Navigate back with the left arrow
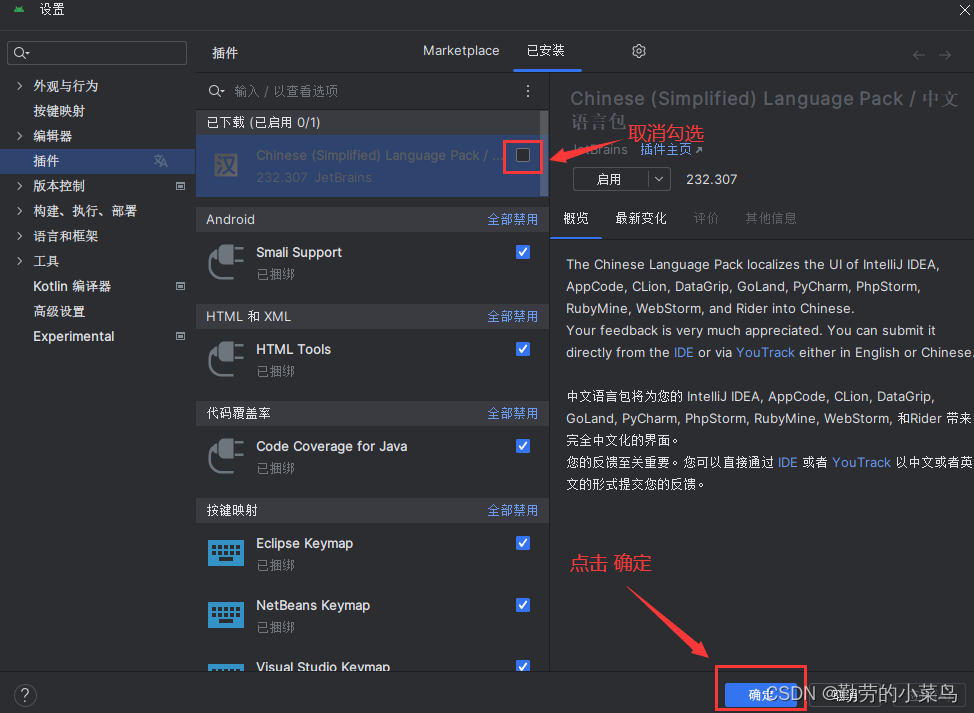 [x=919, y=55]
